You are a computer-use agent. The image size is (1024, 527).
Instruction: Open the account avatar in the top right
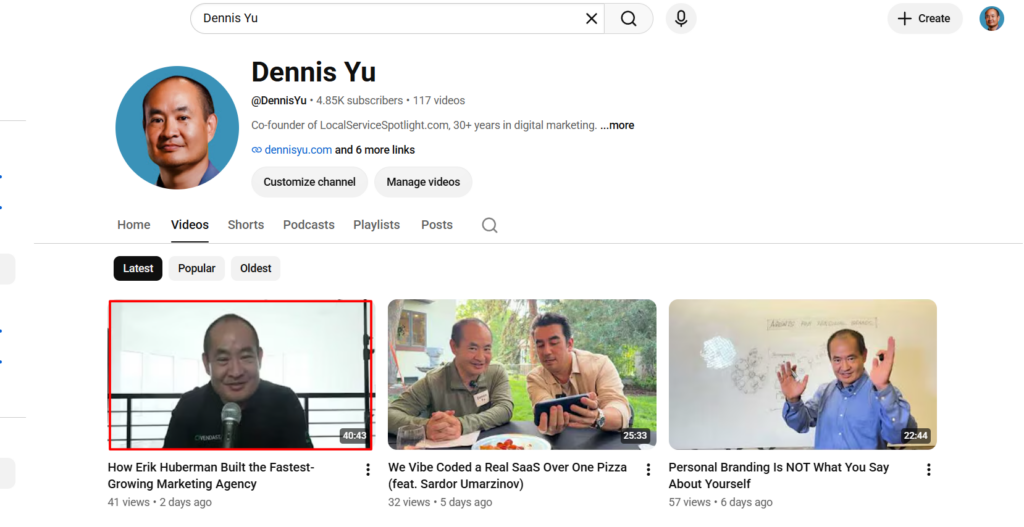(991, 19)
